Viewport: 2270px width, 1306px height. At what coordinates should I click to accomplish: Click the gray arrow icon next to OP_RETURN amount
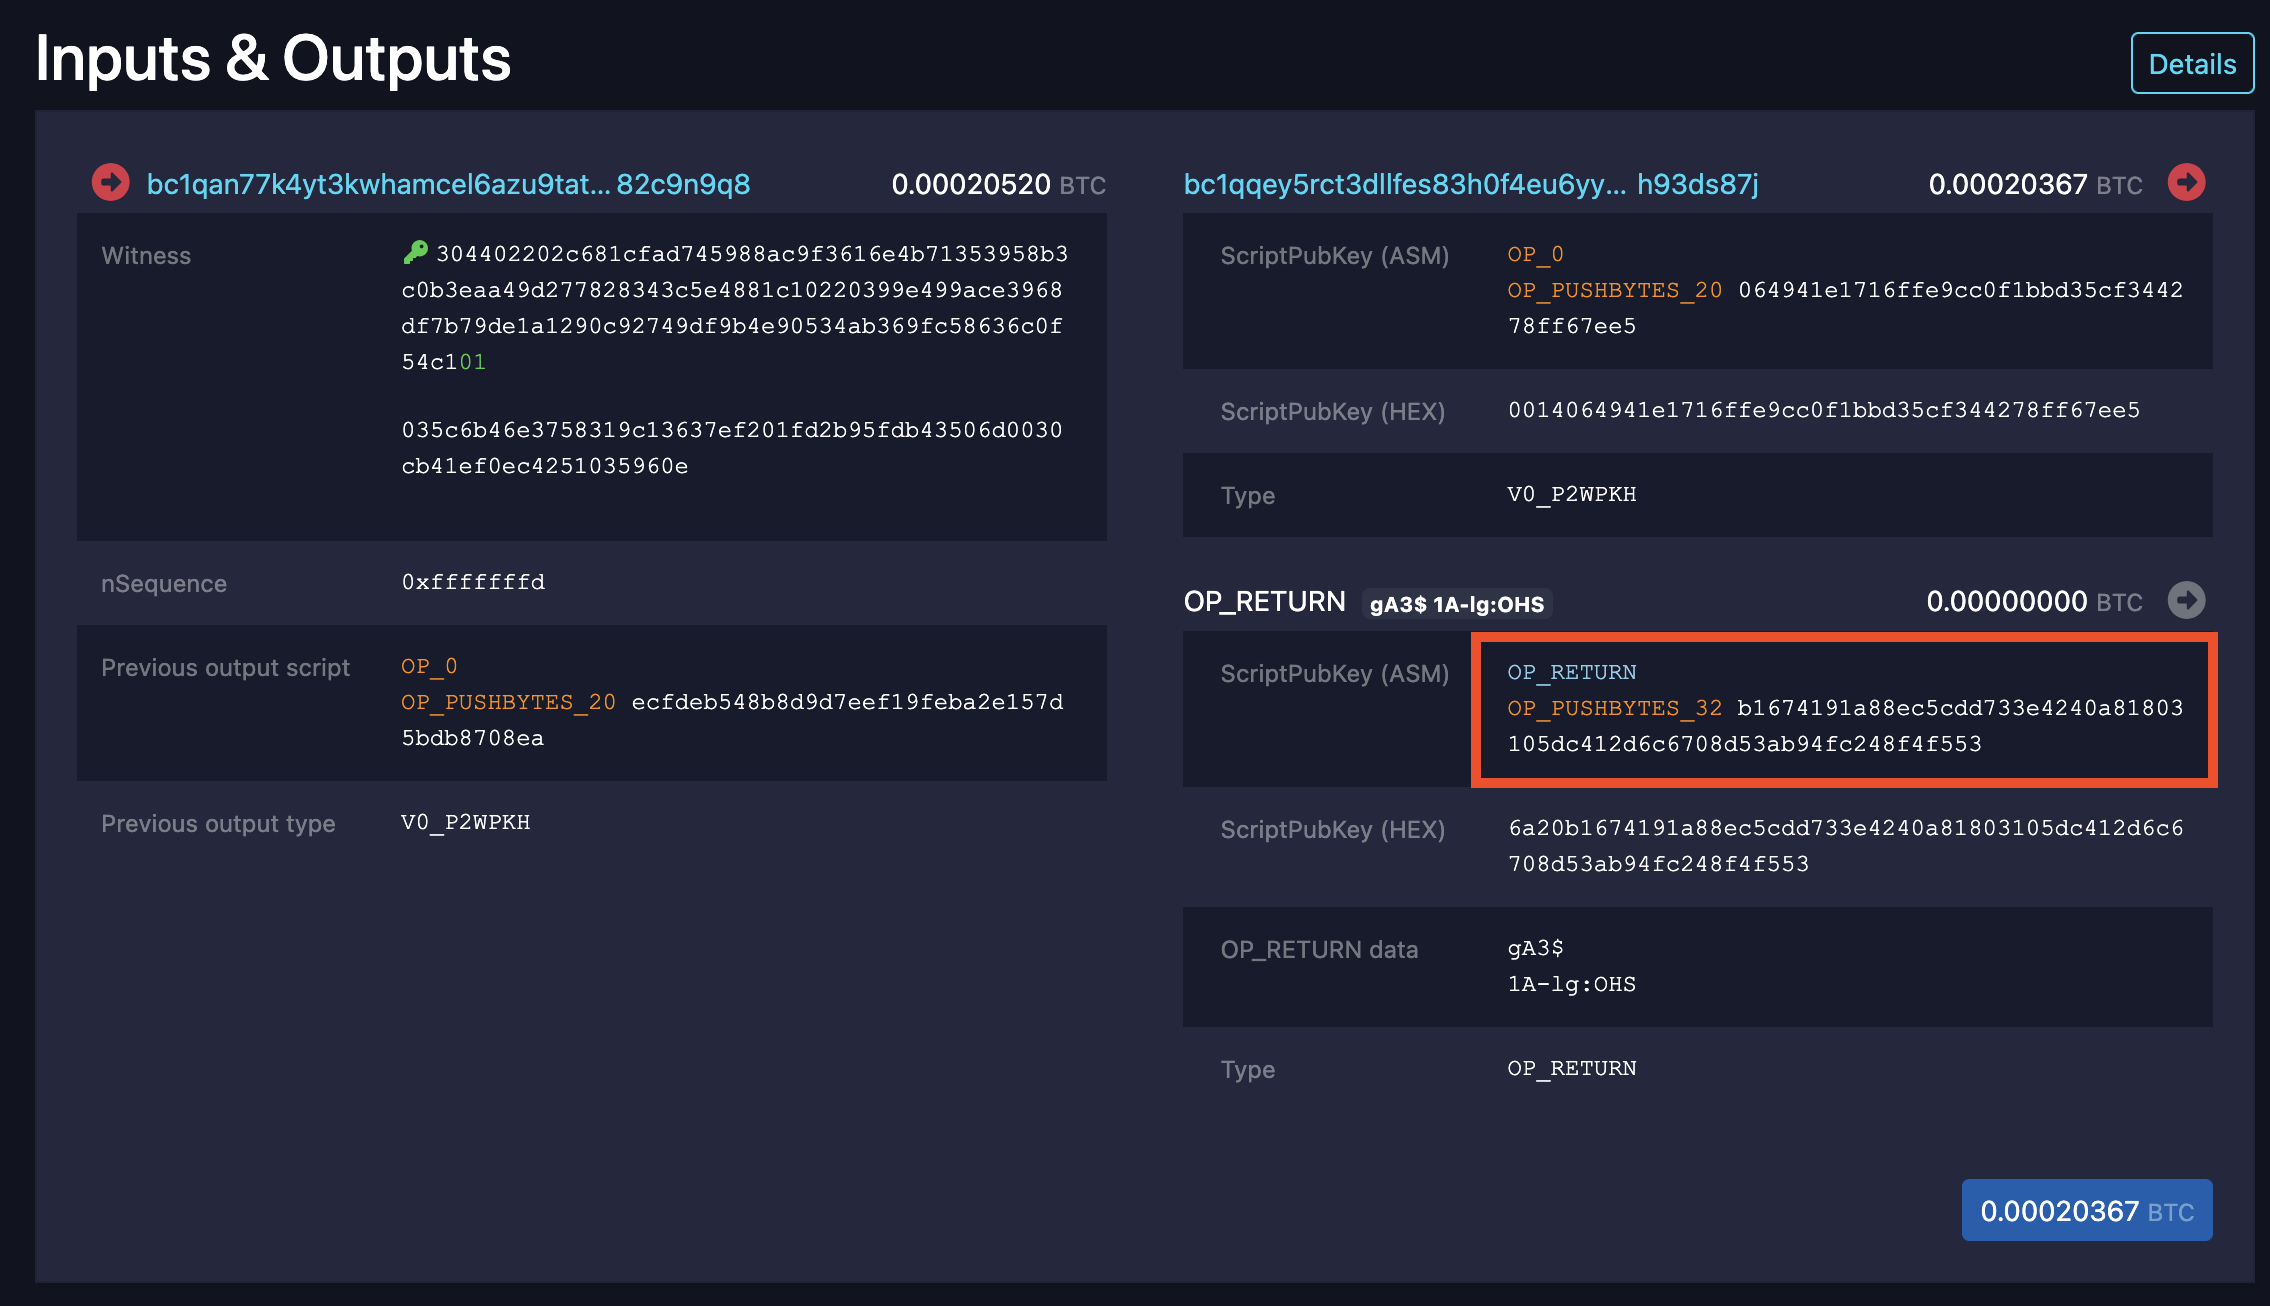(x=2188, y=601)
